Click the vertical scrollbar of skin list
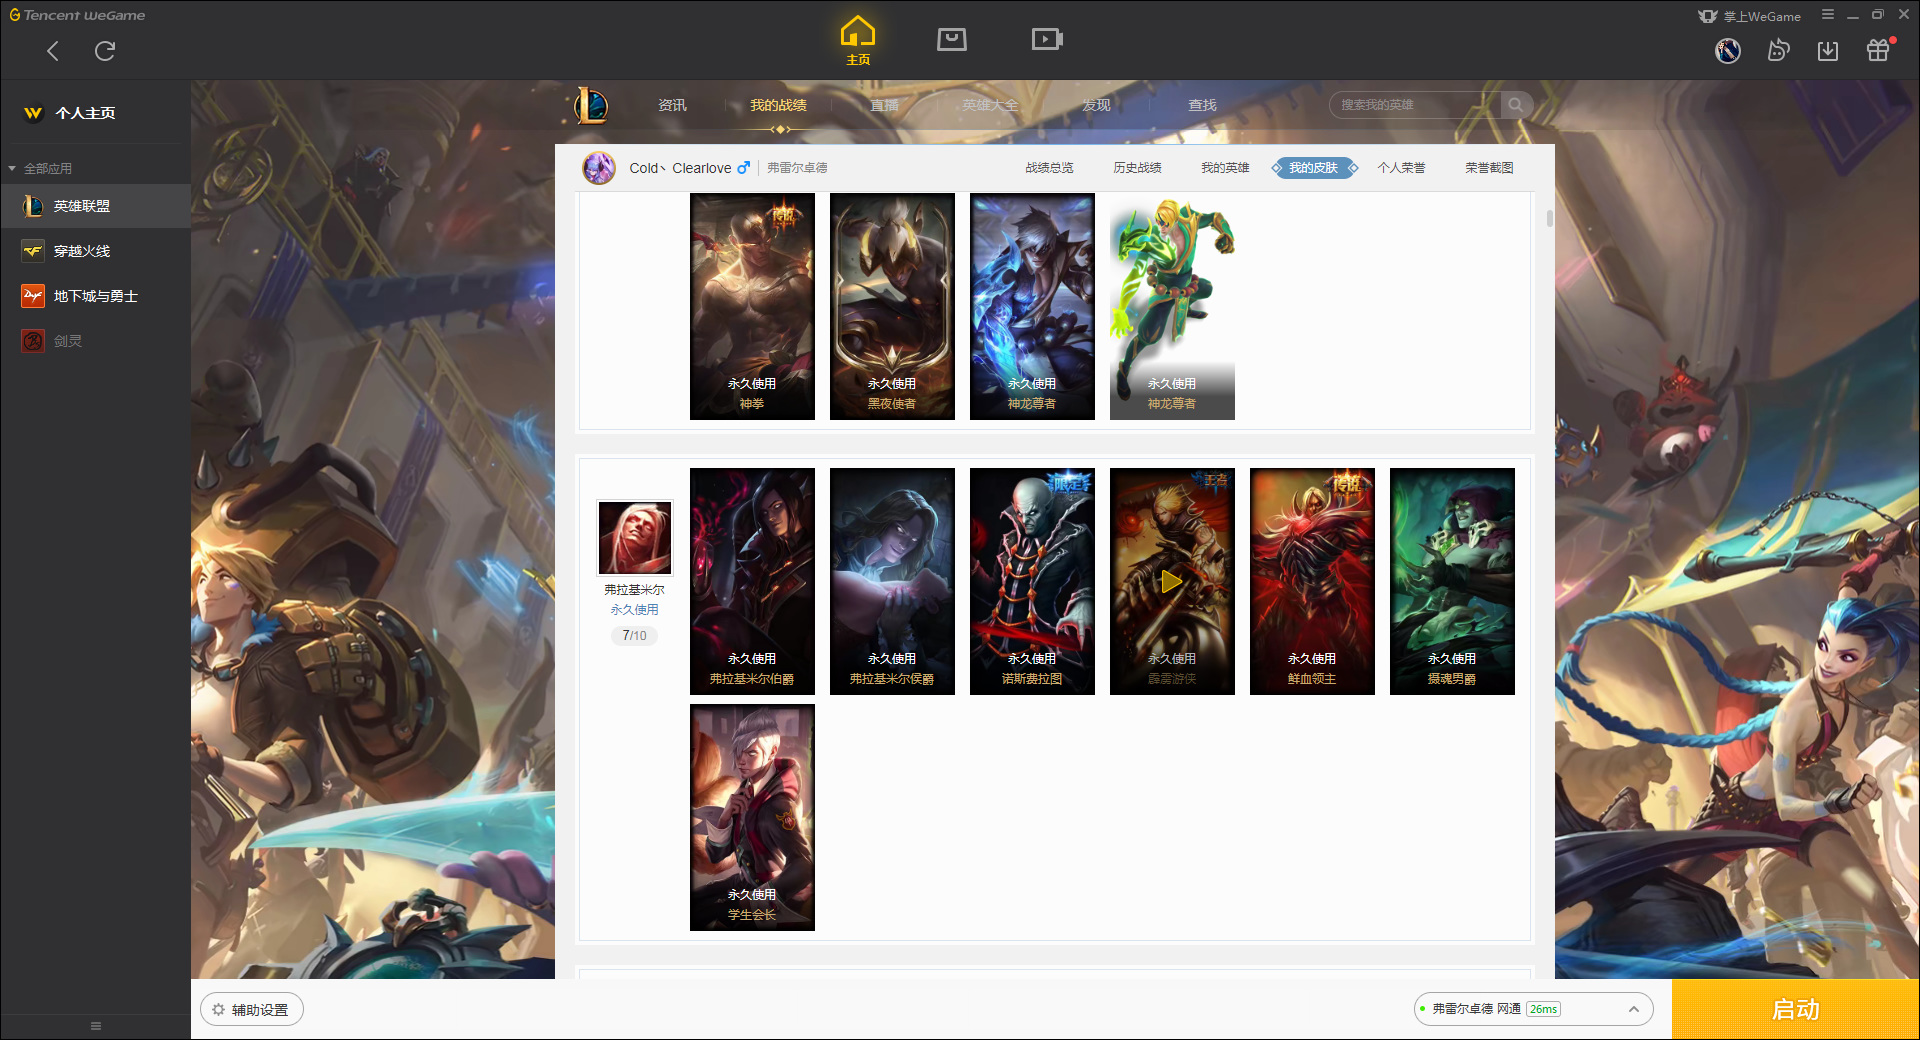Viewport: 1920px width, 1040px height. point(1549,218)
